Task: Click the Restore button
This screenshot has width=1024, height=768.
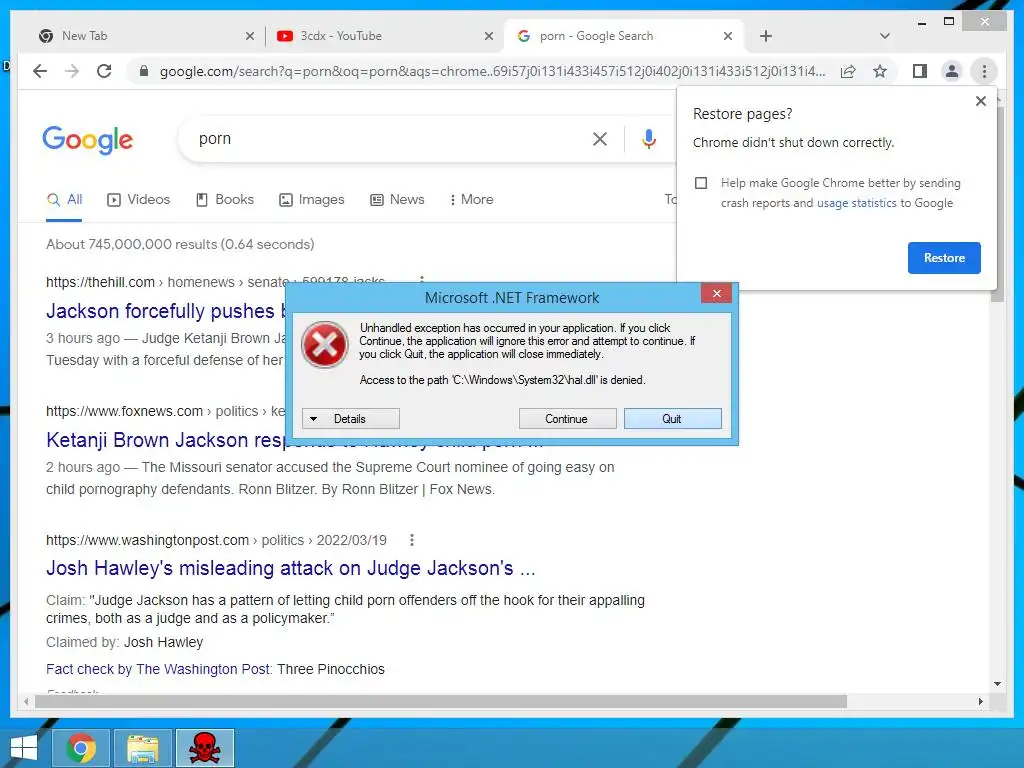Action: pyautogui.click(x=944, y=258)
